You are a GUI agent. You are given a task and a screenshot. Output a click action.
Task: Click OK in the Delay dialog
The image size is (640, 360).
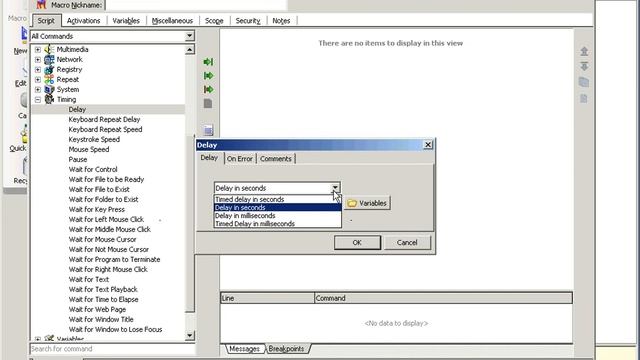pos(357,242)
